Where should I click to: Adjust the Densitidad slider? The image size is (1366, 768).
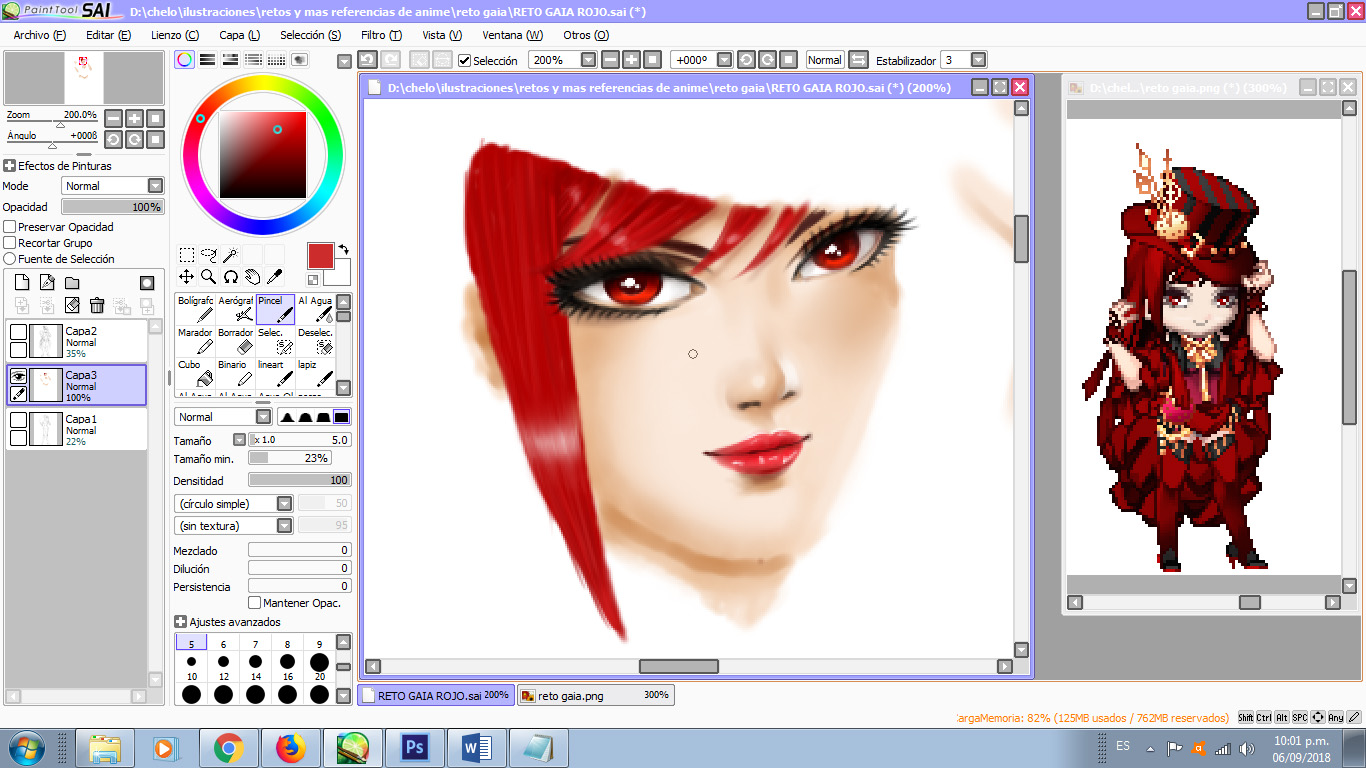tap(300, 481)
